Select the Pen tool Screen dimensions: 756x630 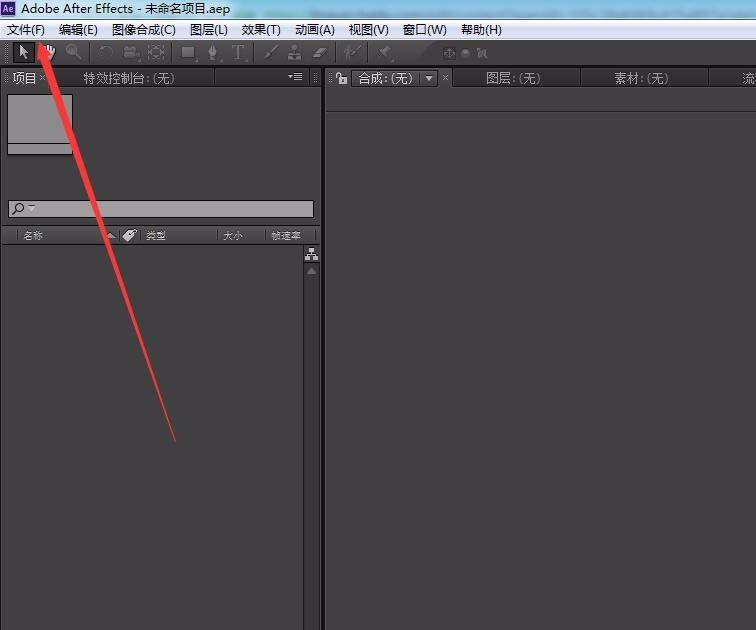pyautogui.click(x=213, y=52)
